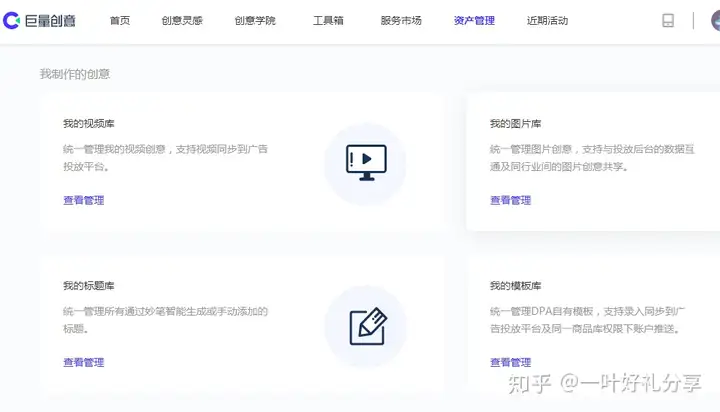Click the 我制作的创意 section heading
The height and width of the screenshot is (412, 720).
click(x=75, y=74)
